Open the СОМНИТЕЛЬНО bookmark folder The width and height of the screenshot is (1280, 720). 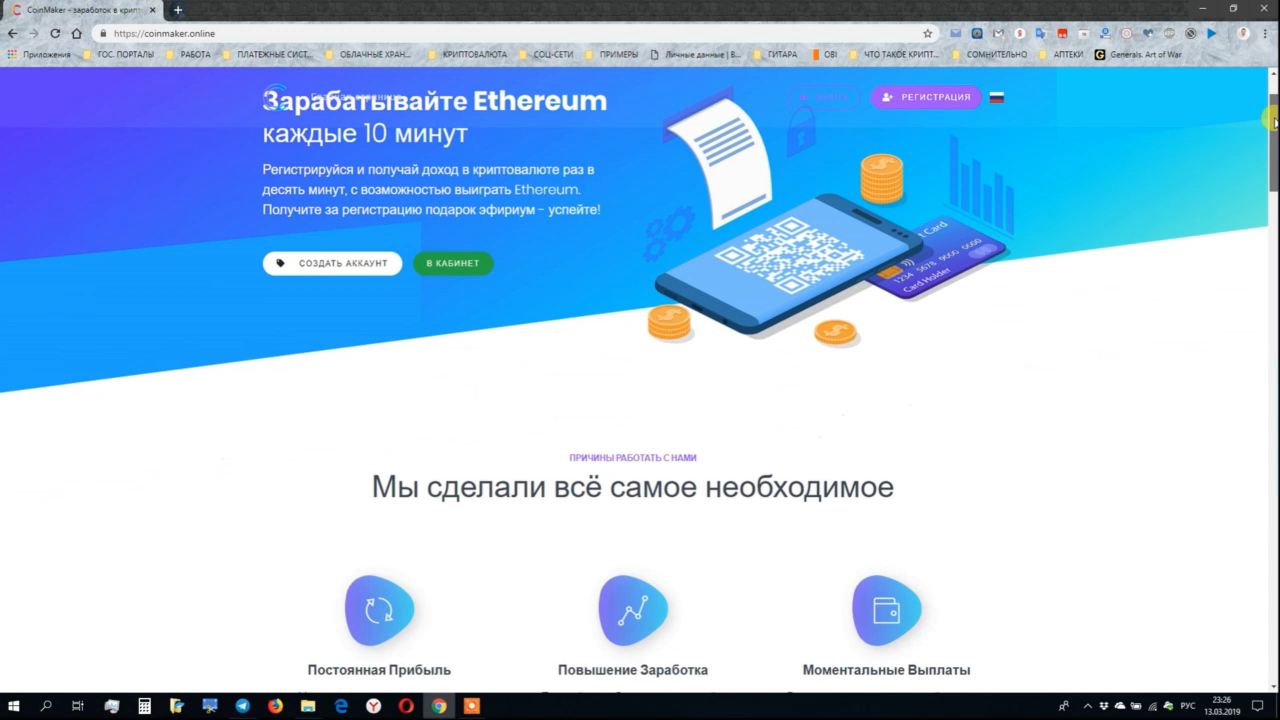(x=989, y=54)
